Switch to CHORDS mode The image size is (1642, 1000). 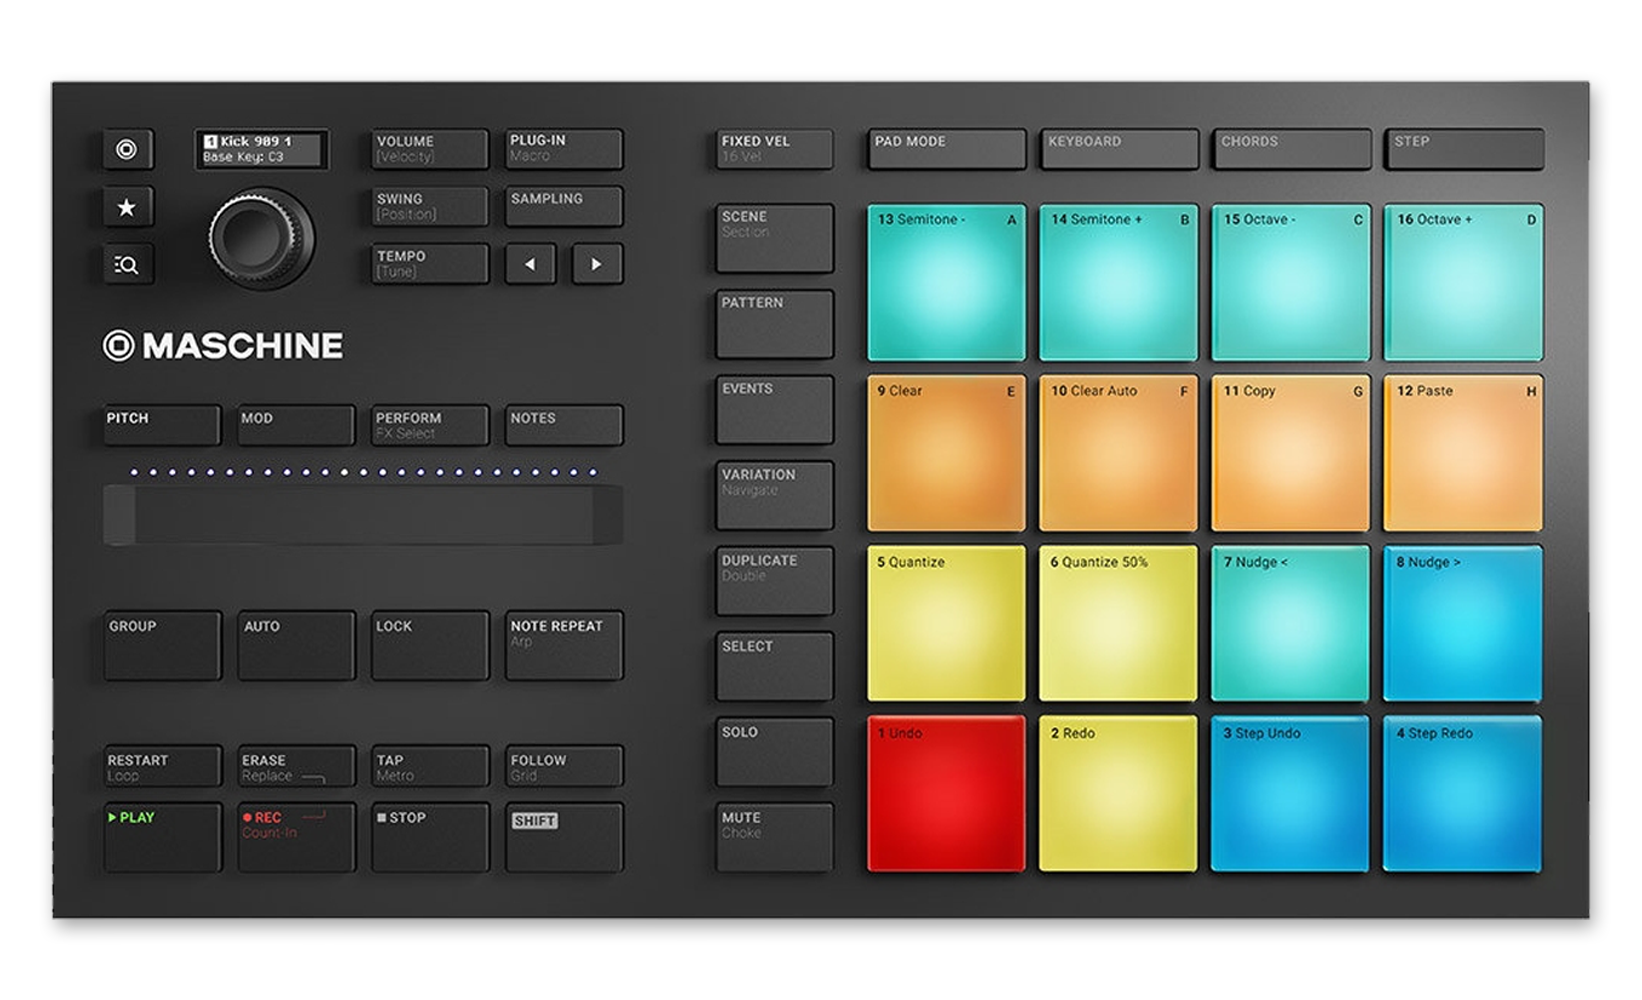pos(1292,149)
